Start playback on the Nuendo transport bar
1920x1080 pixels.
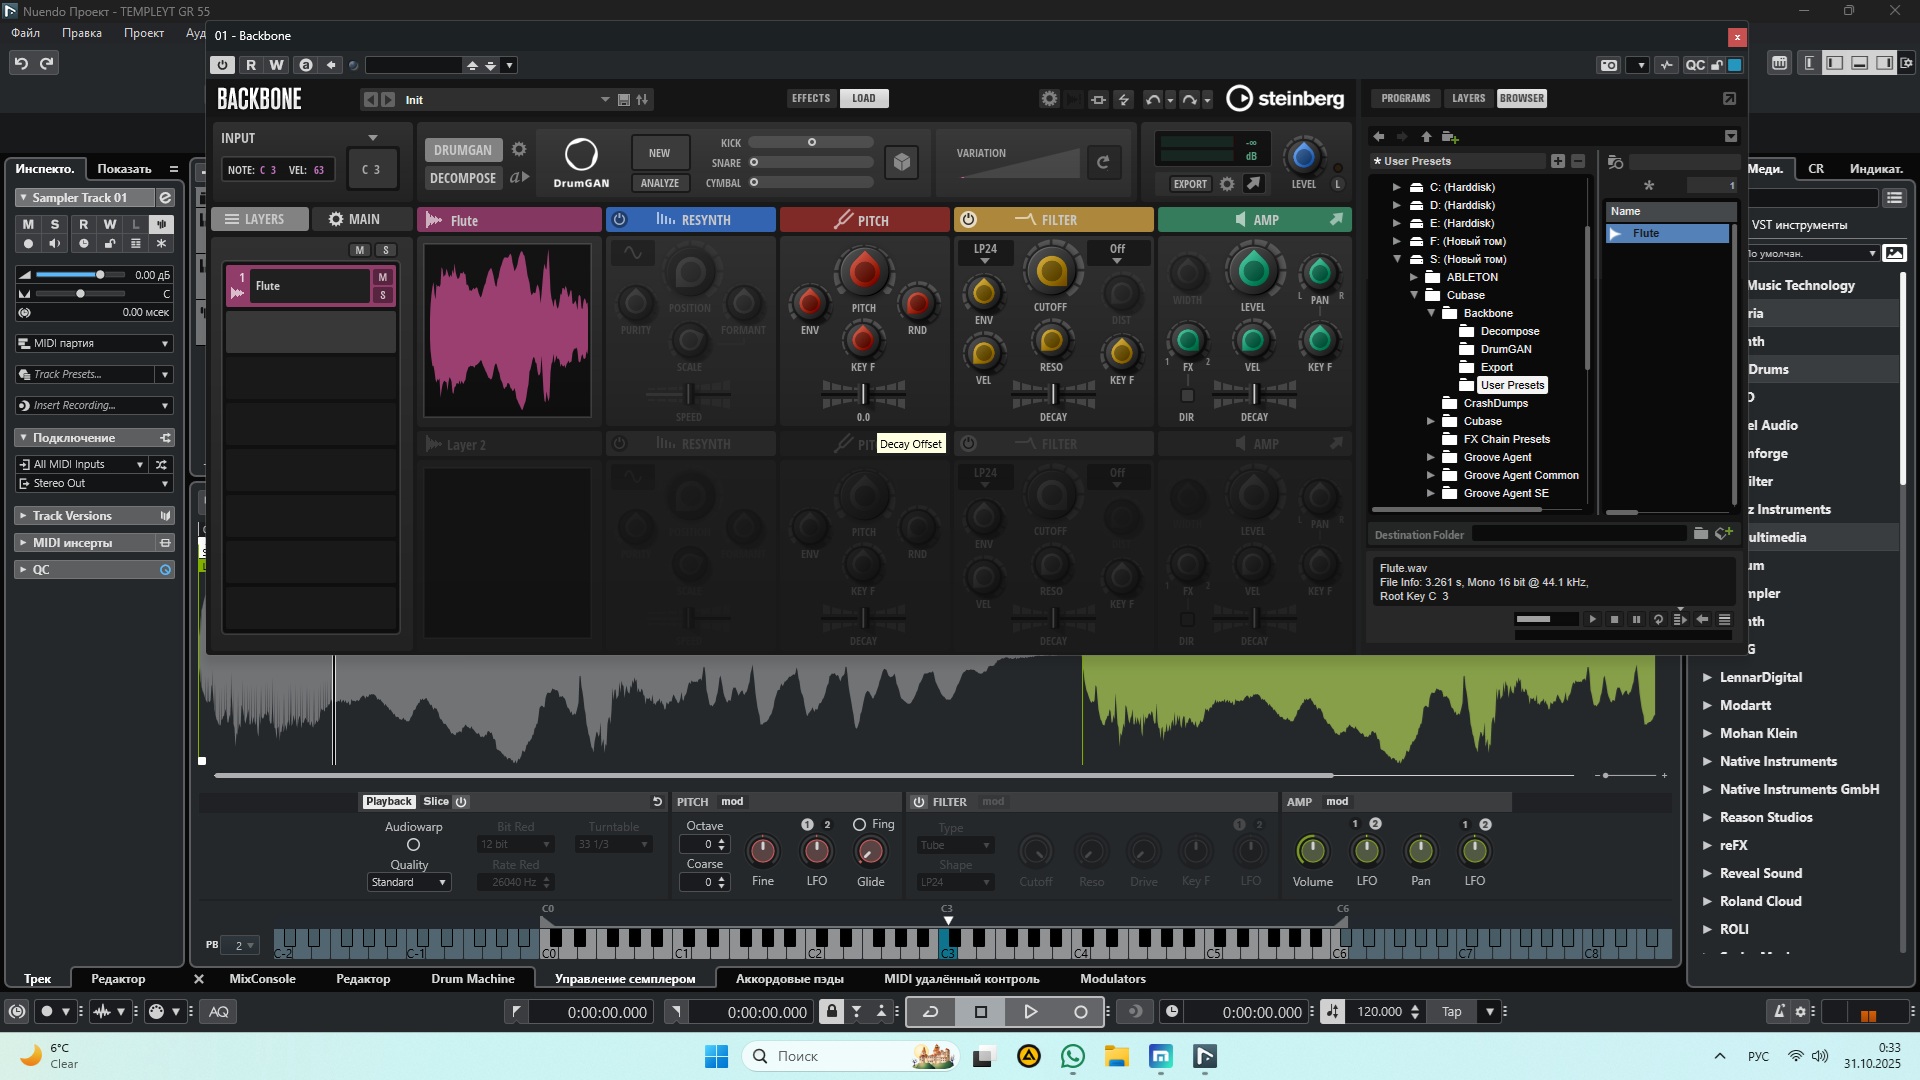[1030, 1012]
